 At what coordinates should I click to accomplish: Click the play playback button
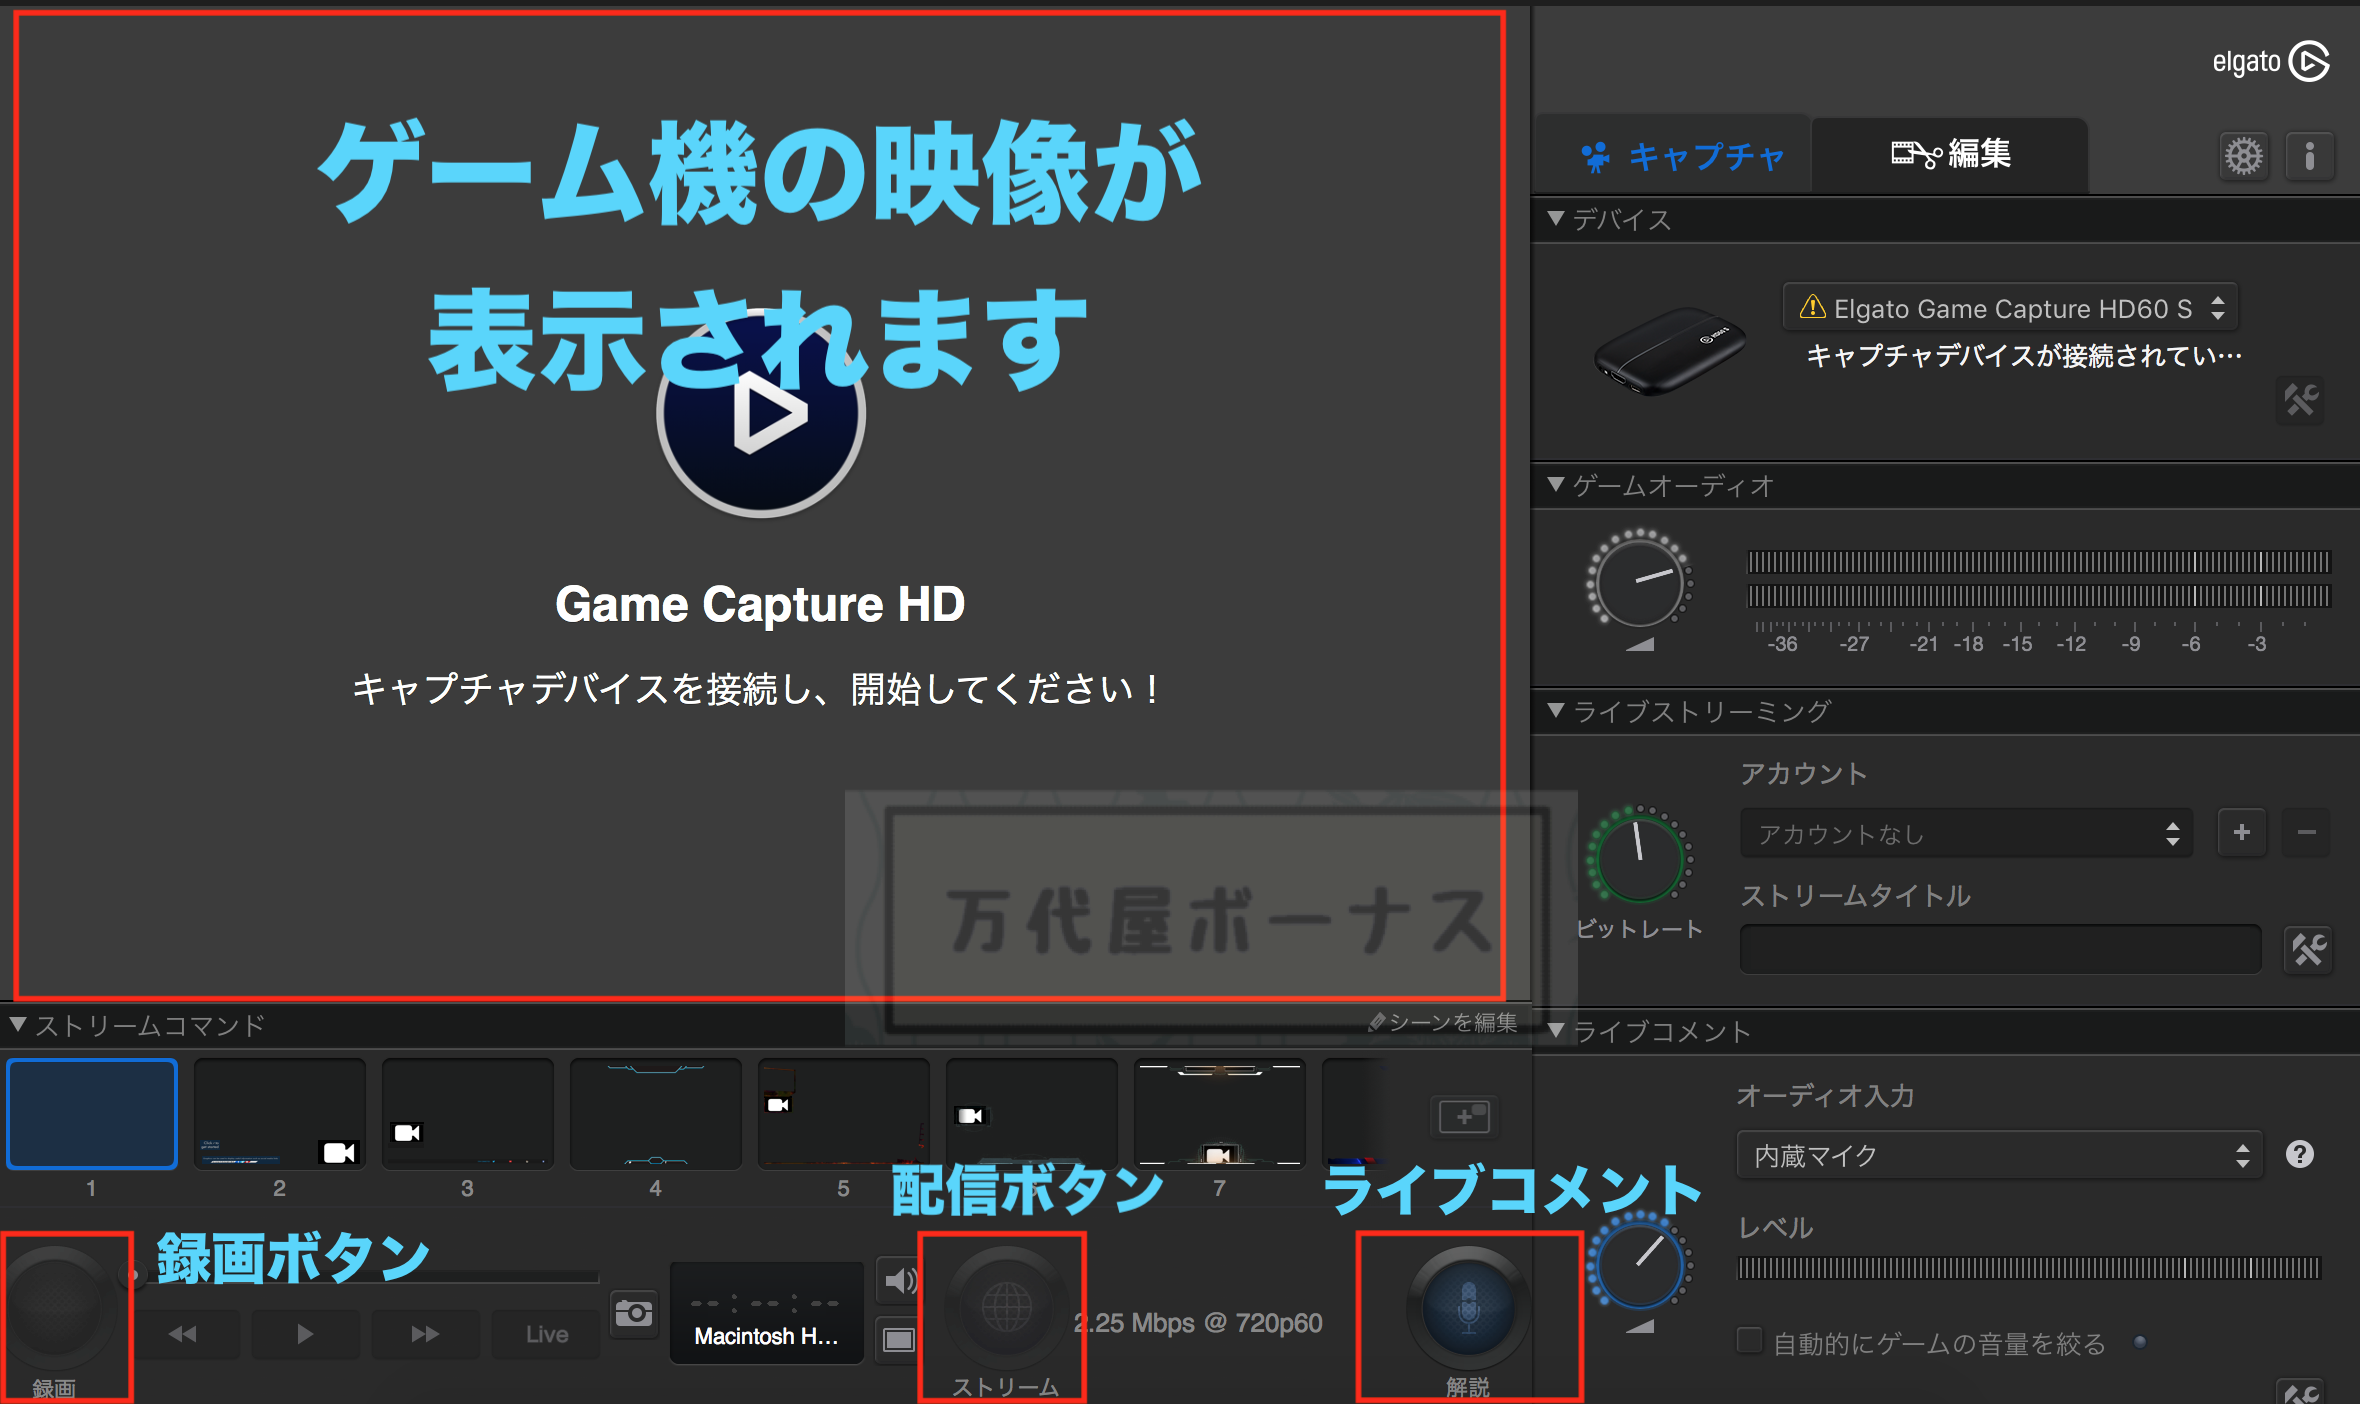click(305, 1333)
